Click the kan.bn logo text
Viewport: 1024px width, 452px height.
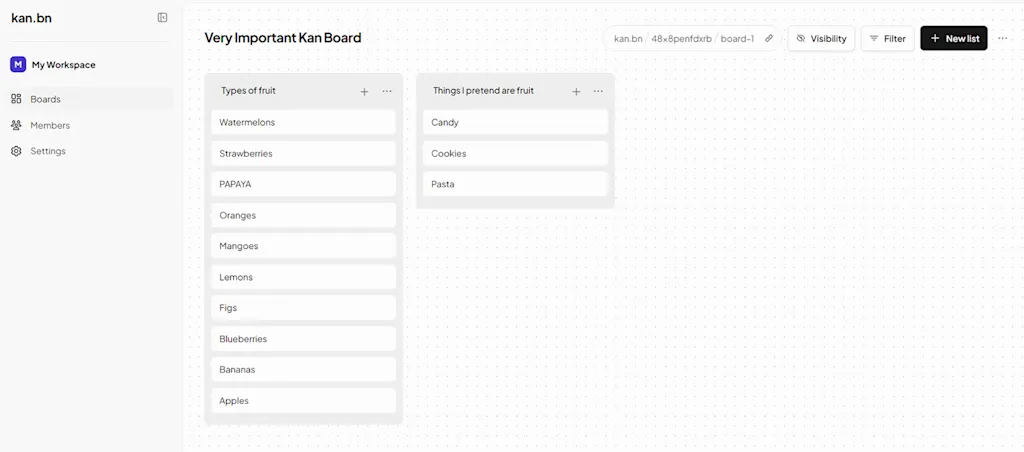(31, 18)
